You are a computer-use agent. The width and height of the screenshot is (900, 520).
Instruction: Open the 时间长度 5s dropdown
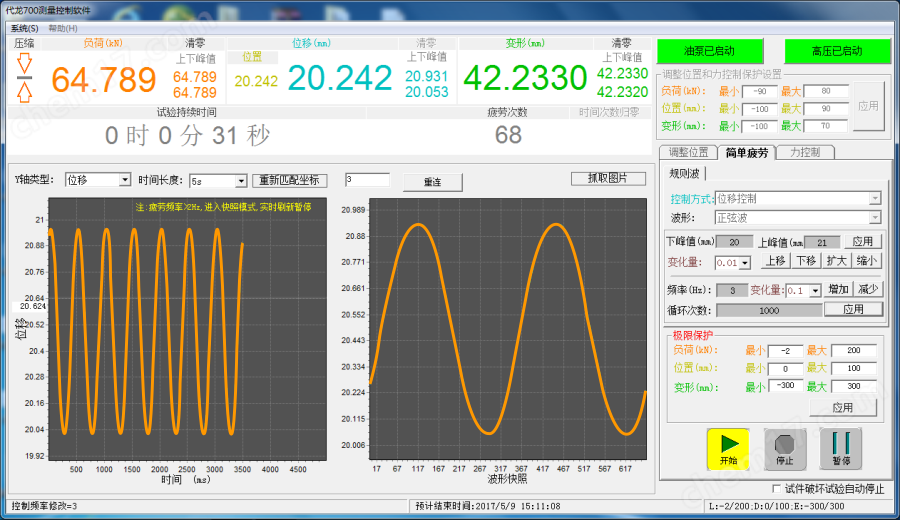(241, 181)
